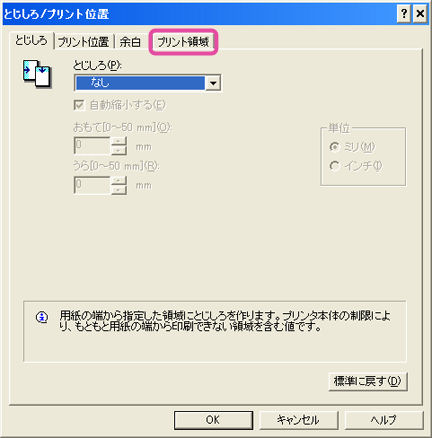Open the とじしろ dropdown arrow
This screenshot has width=432, height=438.
tap(213, 83)
